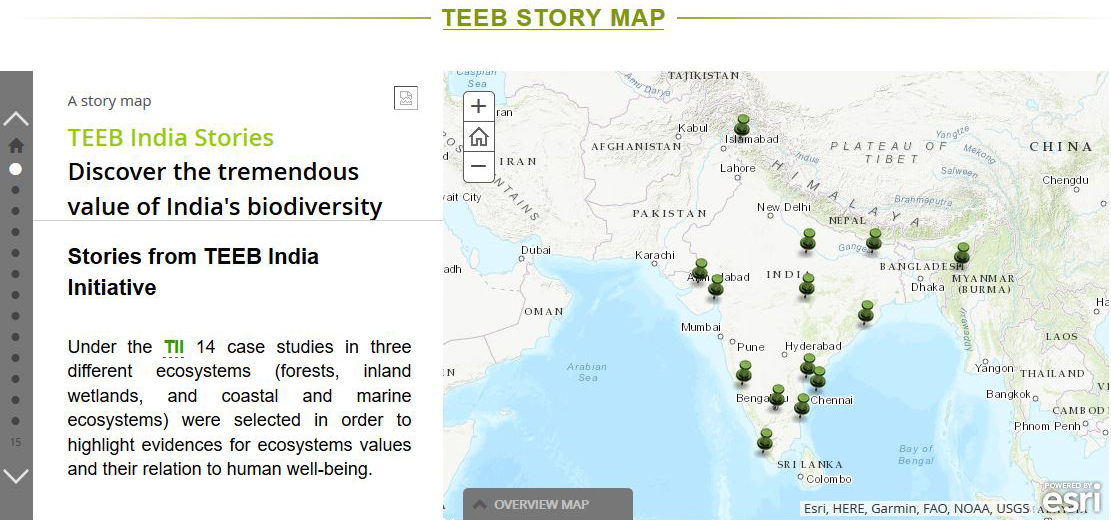Image resolution: width=1111 pixels, height=520 pixels.
Task: Click the image icon beside 'A story map'
Action: click(x=405, y=97)
